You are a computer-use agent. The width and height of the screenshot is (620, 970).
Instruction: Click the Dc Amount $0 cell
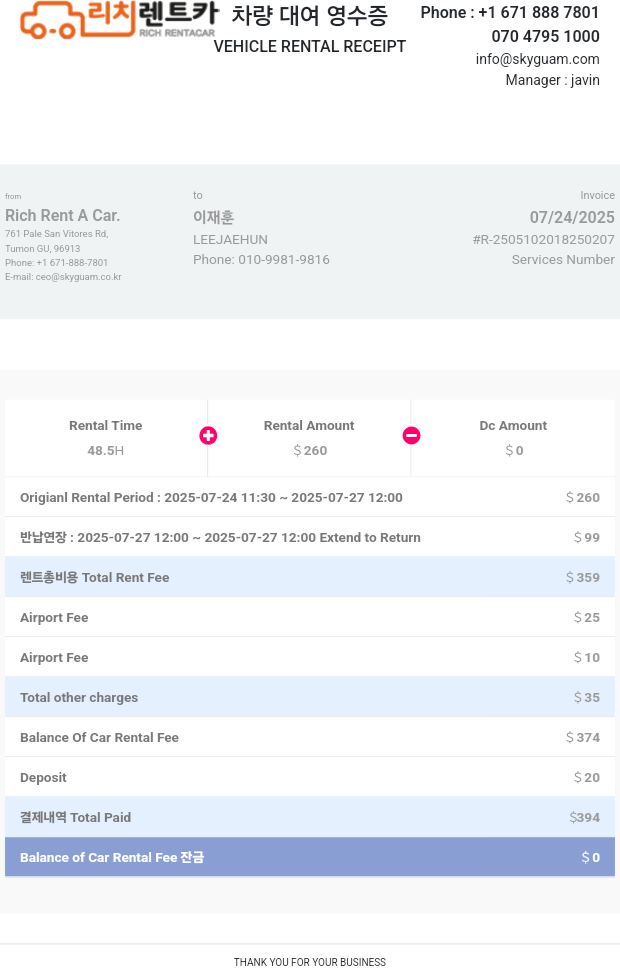click(513, 438)
